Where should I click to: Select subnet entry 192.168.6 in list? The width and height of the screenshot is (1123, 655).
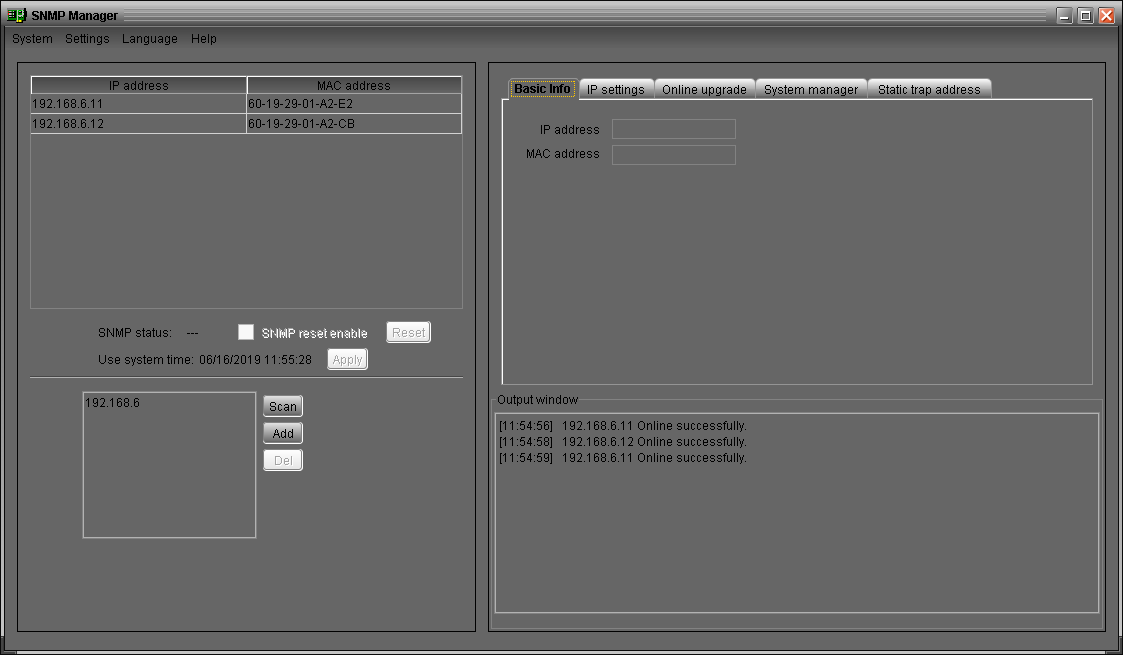(x=112, y=403)
